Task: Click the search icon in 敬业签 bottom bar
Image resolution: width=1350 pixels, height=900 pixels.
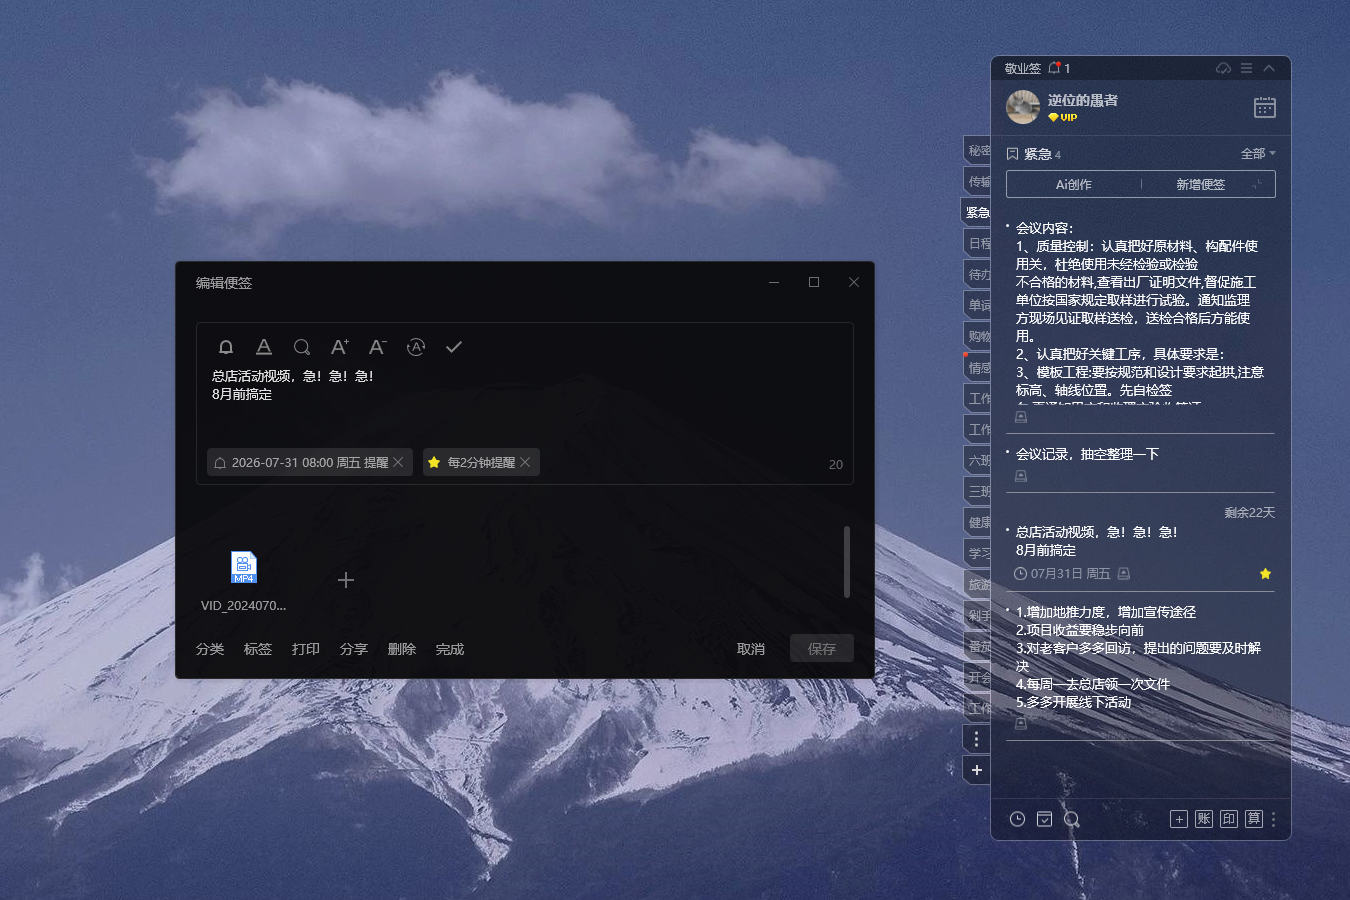Action: (1072, 819)
